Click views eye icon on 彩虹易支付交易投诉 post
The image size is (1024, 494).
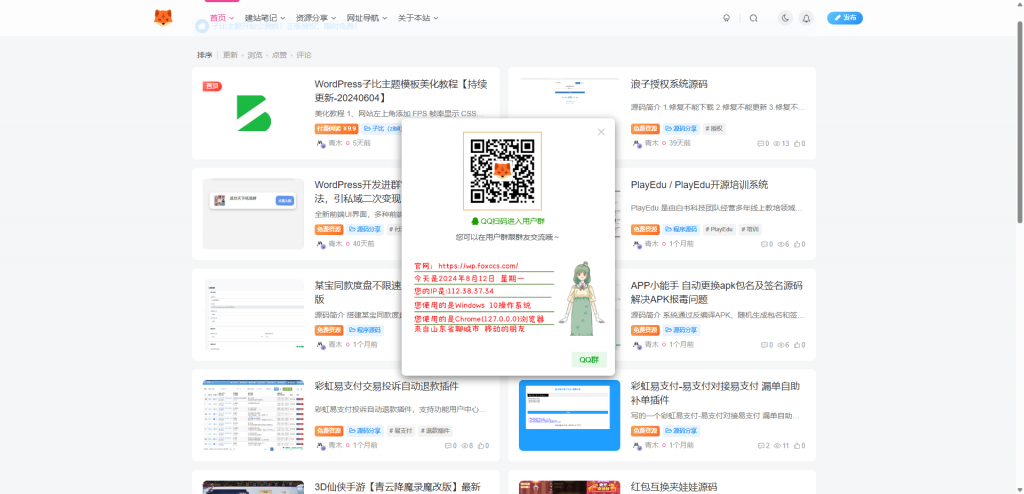464,445
